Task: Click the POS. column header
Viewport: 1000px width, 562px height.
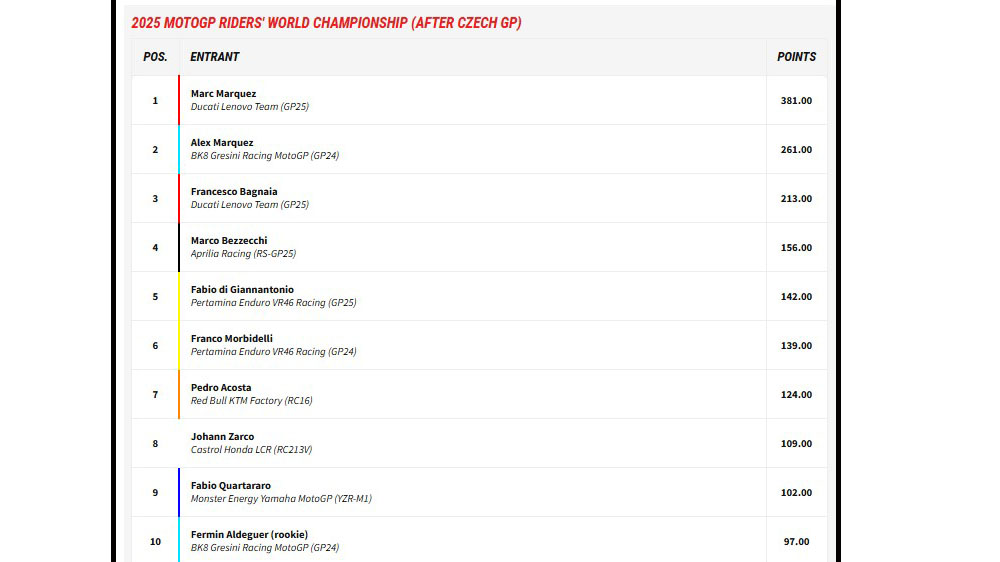Action: 155,57
